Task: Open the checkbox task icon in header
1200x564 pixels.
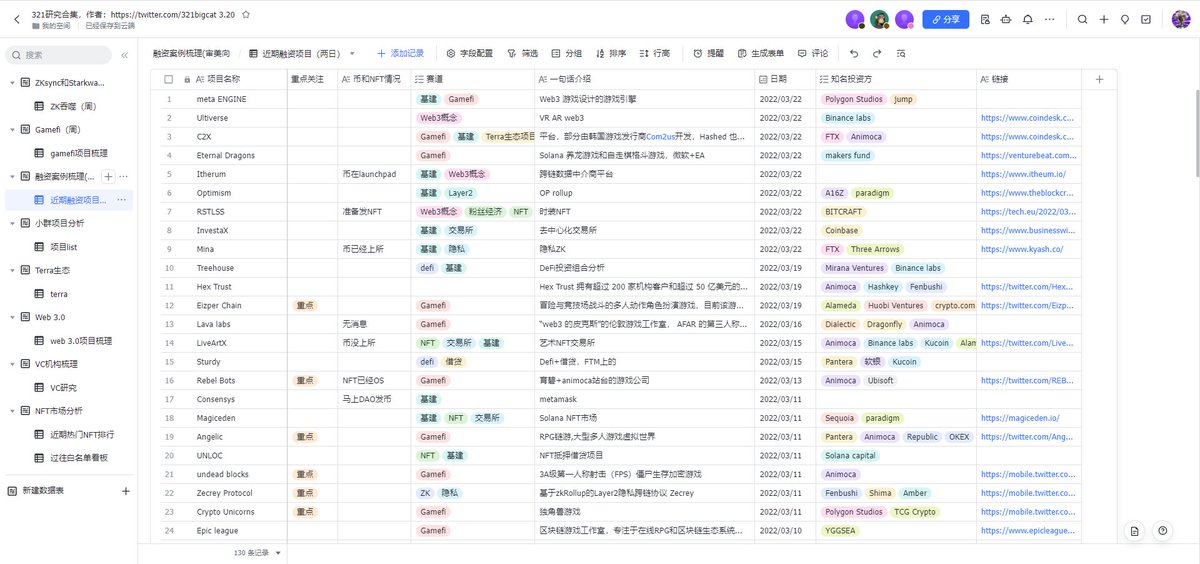Action: pos(1147,19)
